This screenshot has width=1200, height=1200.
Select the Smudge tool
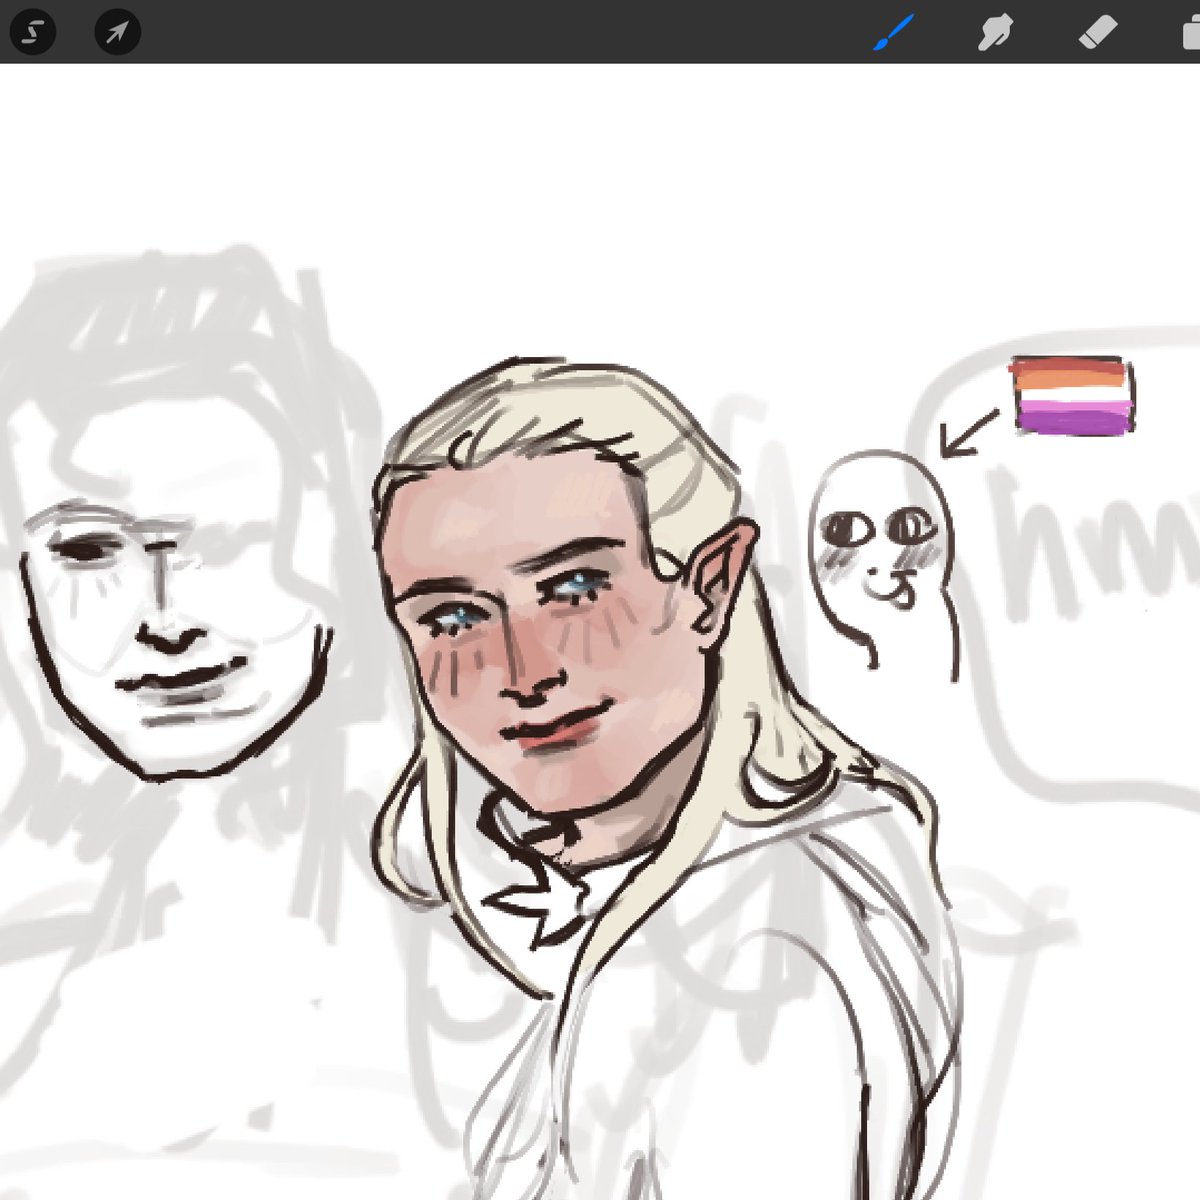click(994, 33)
